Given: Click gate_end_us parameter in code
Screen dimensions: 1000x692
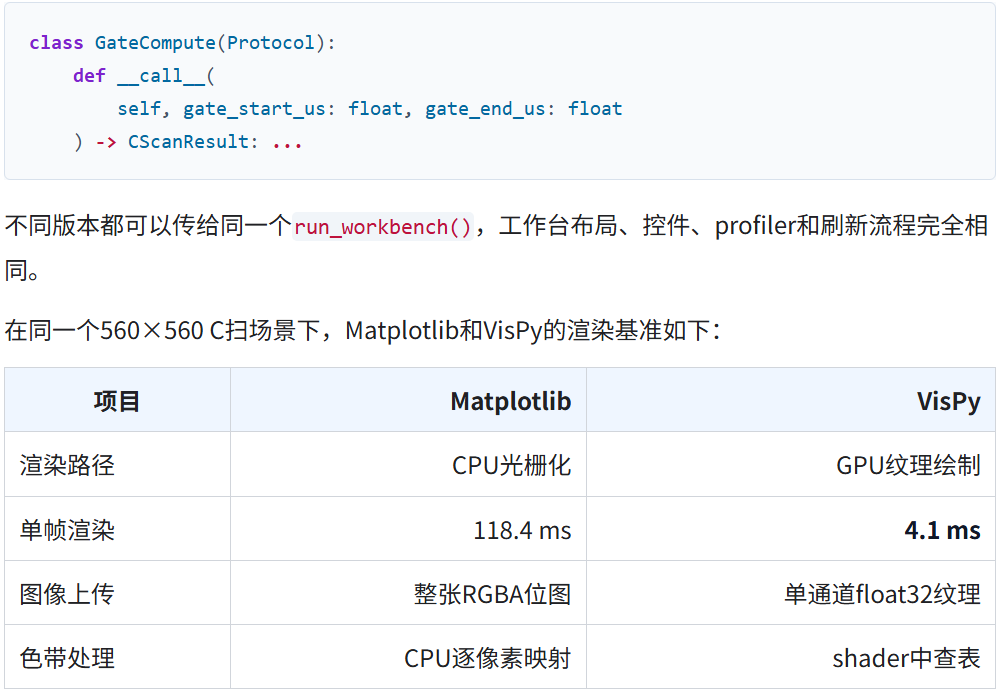Looking at the screenshot, I should (485, 109).
